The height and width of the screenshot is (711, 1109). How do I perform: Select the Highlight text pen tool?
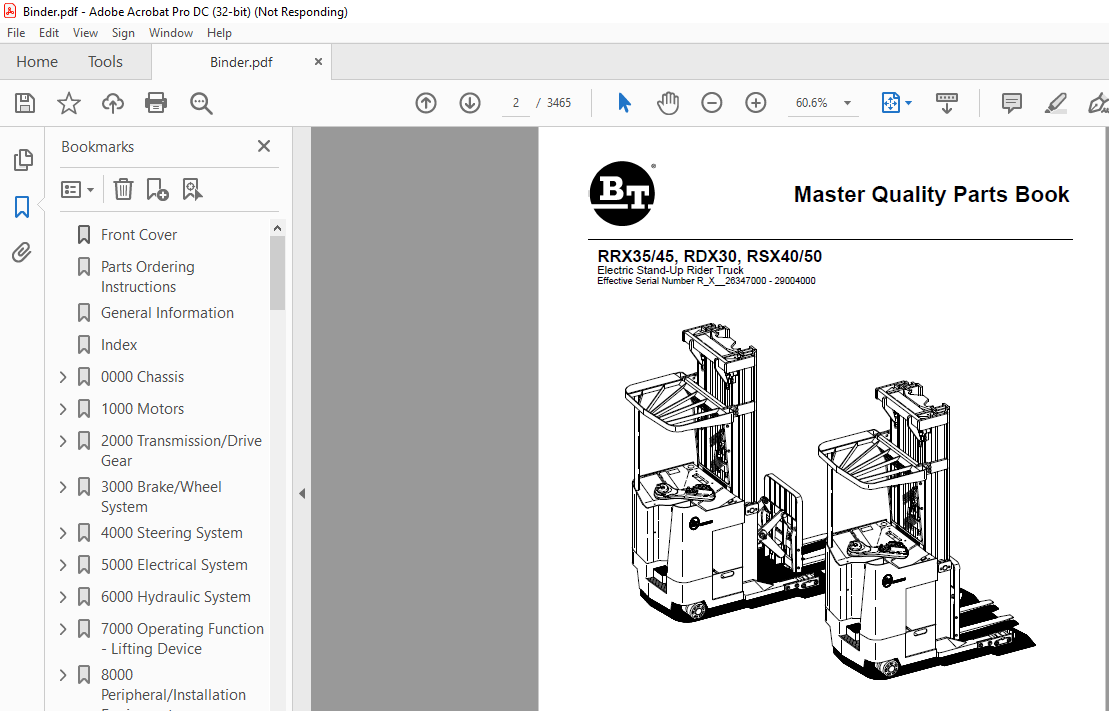point(1056,103)
